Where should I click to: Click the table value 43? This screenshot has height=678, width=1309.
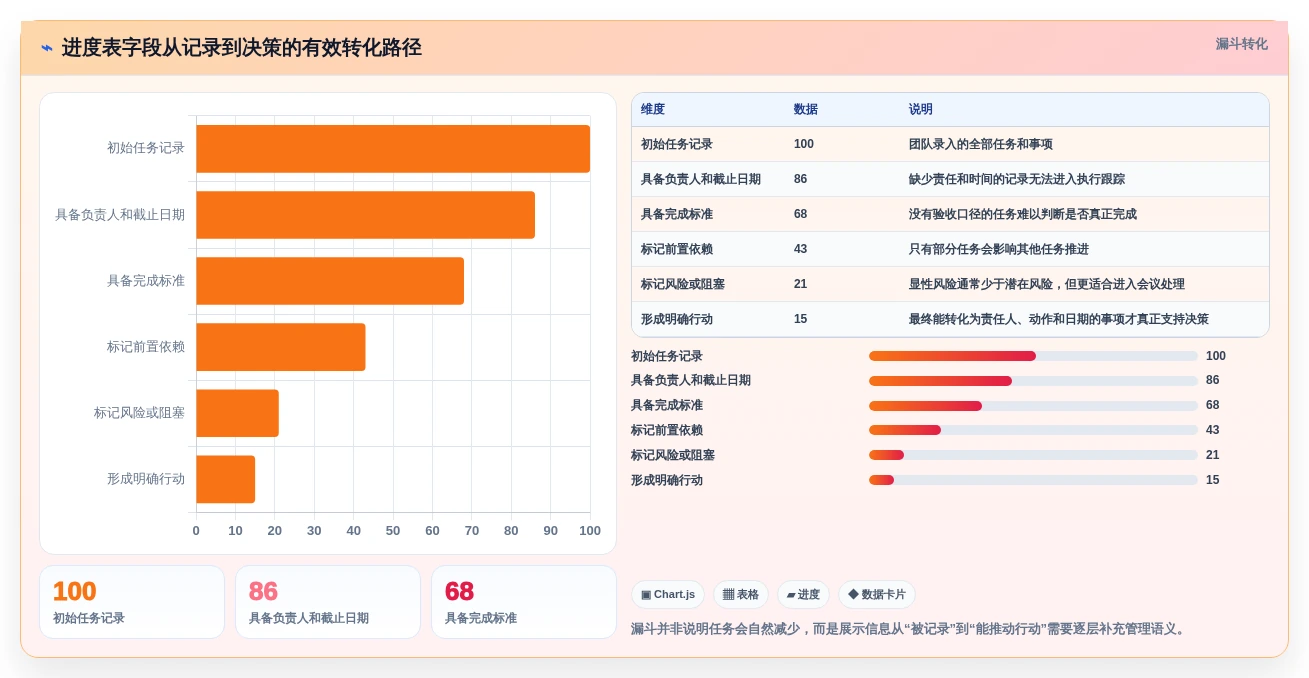(x=801, y=249)
